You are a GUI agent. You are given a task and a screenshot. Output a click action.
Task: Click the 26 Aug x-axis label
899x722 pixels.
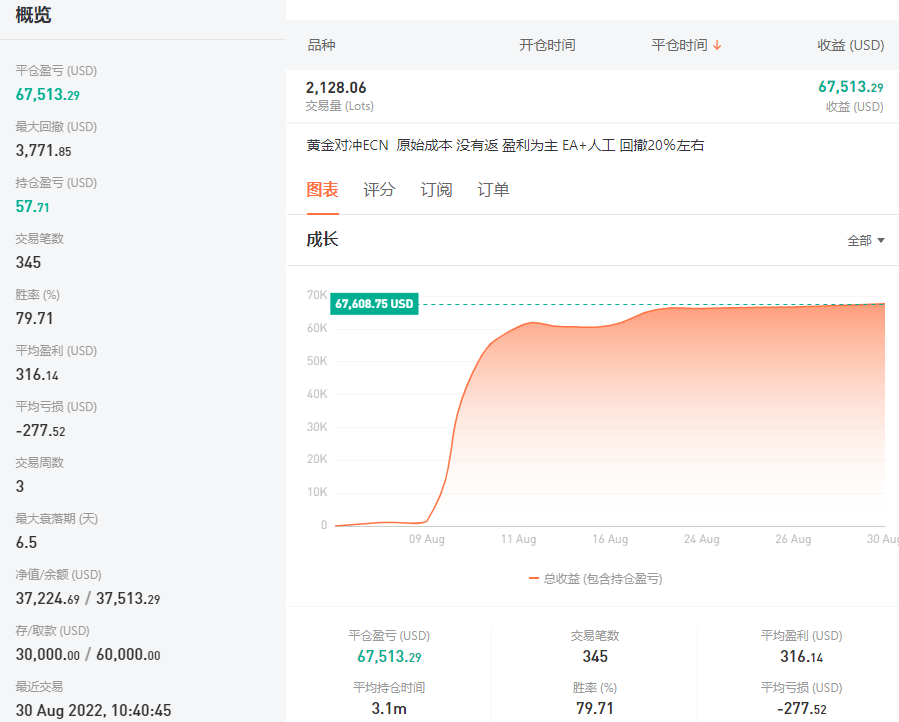pyautogui.click(x=793, y=539)
